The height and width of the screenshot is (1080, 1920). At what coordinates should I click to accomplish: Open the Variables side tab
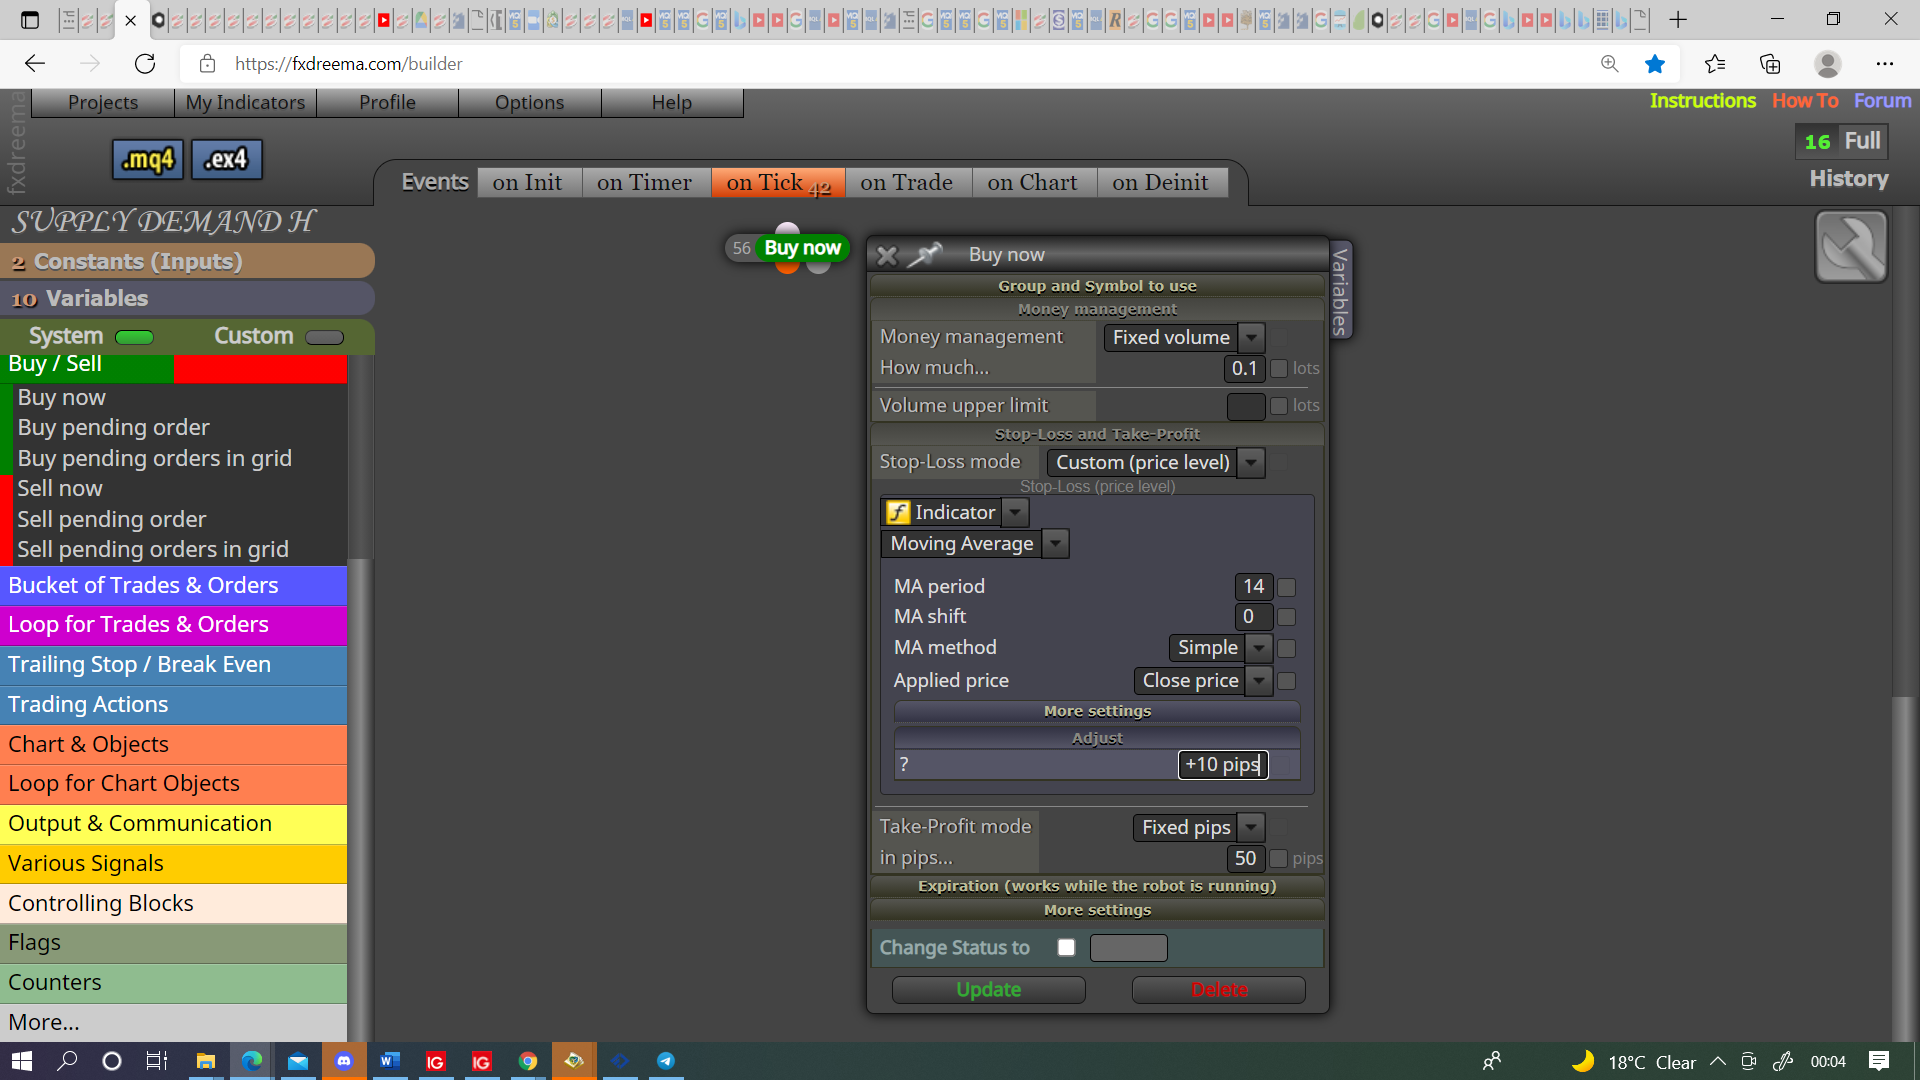tap(1340, 291)
